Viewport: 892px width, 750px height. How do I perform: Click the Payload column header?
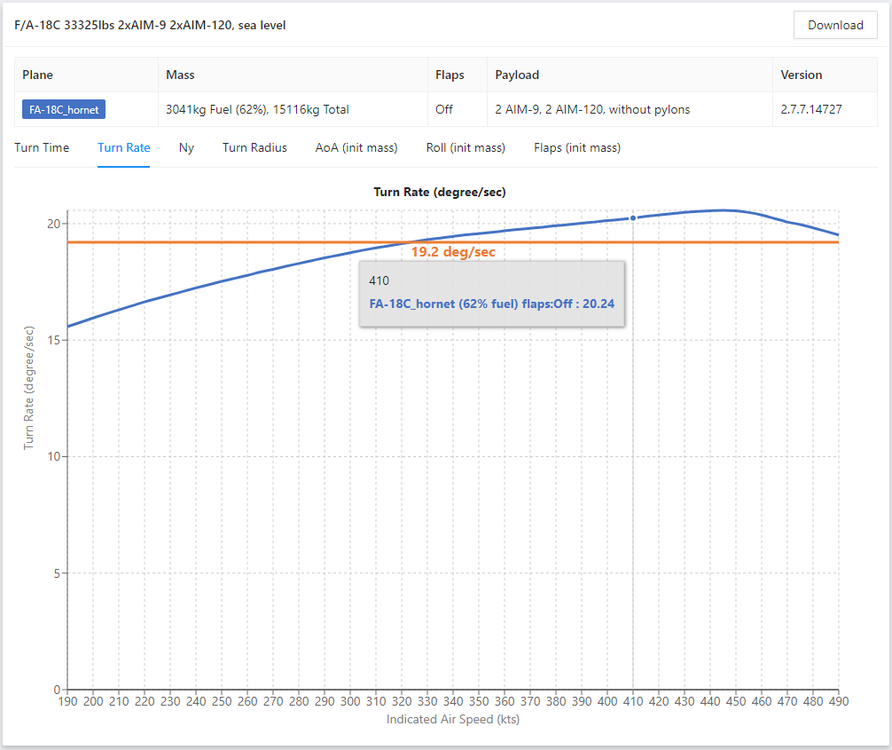(517, 75)
